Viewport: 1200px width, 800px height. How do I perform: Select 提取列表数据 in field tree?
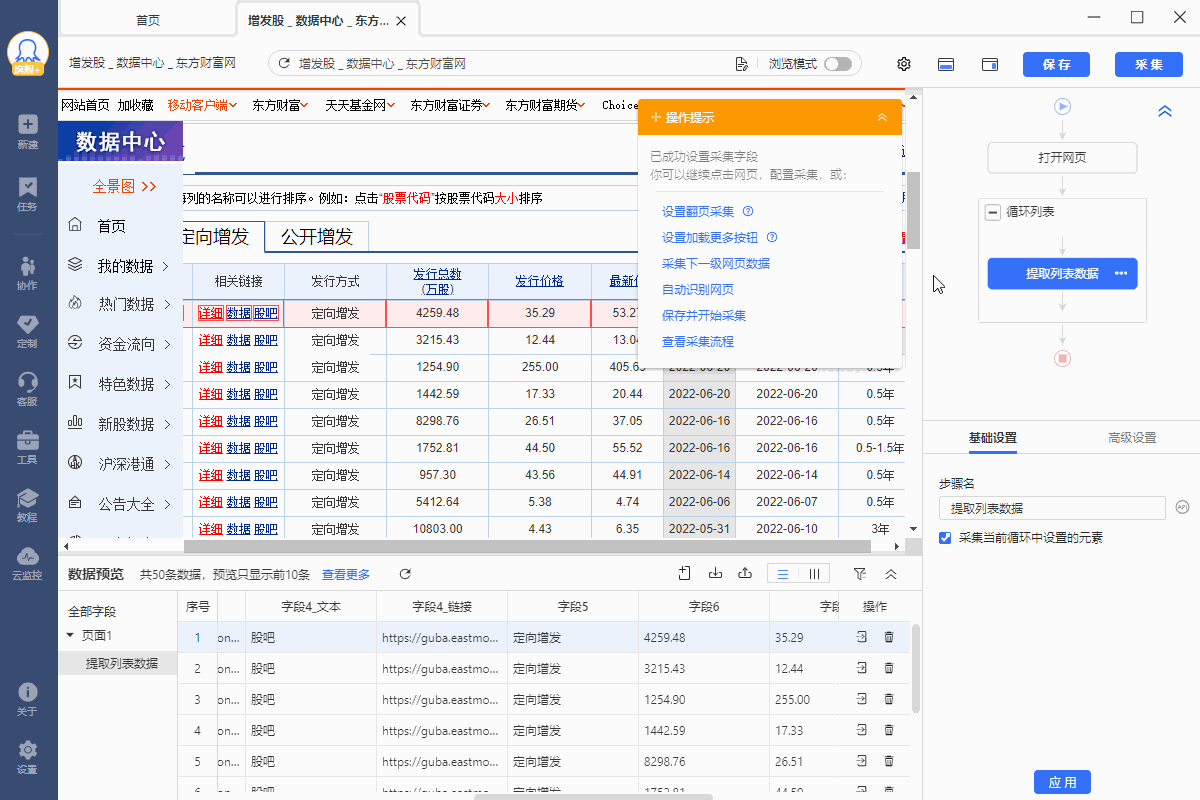(x=121, y=663)
